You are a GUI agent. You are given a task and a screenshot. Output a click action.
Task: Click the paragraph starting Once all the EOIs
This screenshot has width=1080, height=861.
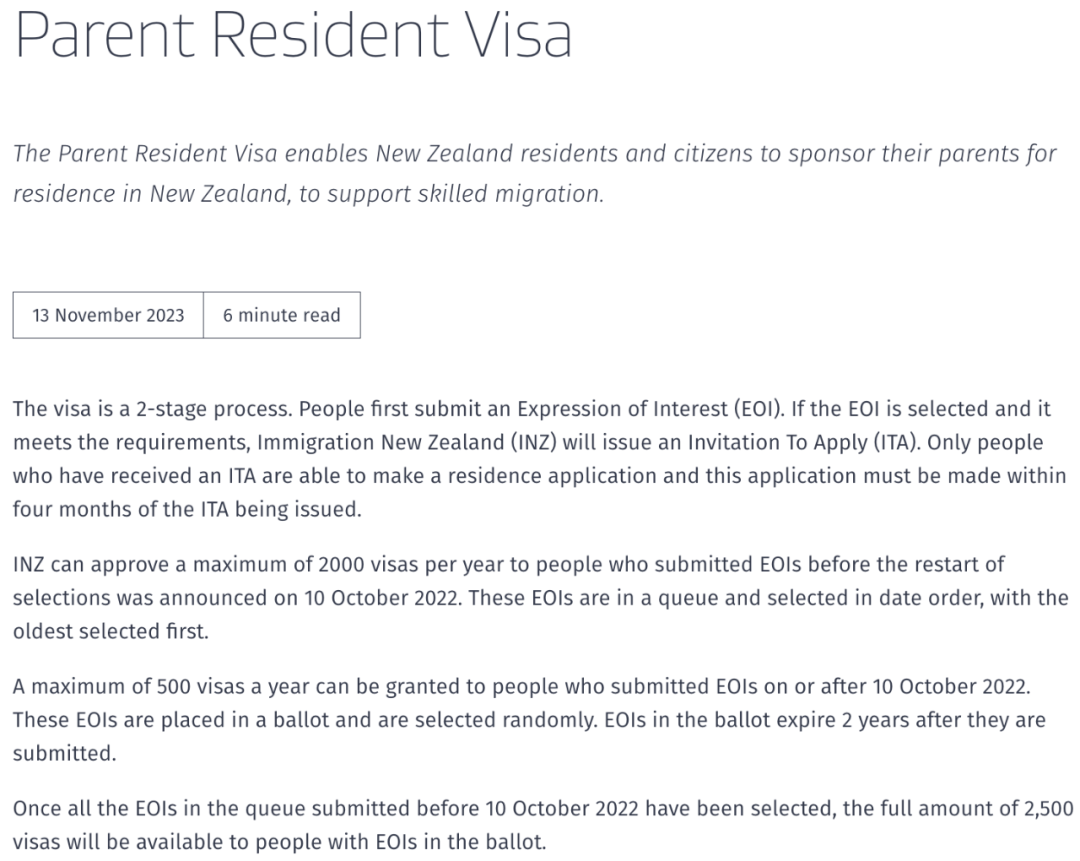click(543, 825)
